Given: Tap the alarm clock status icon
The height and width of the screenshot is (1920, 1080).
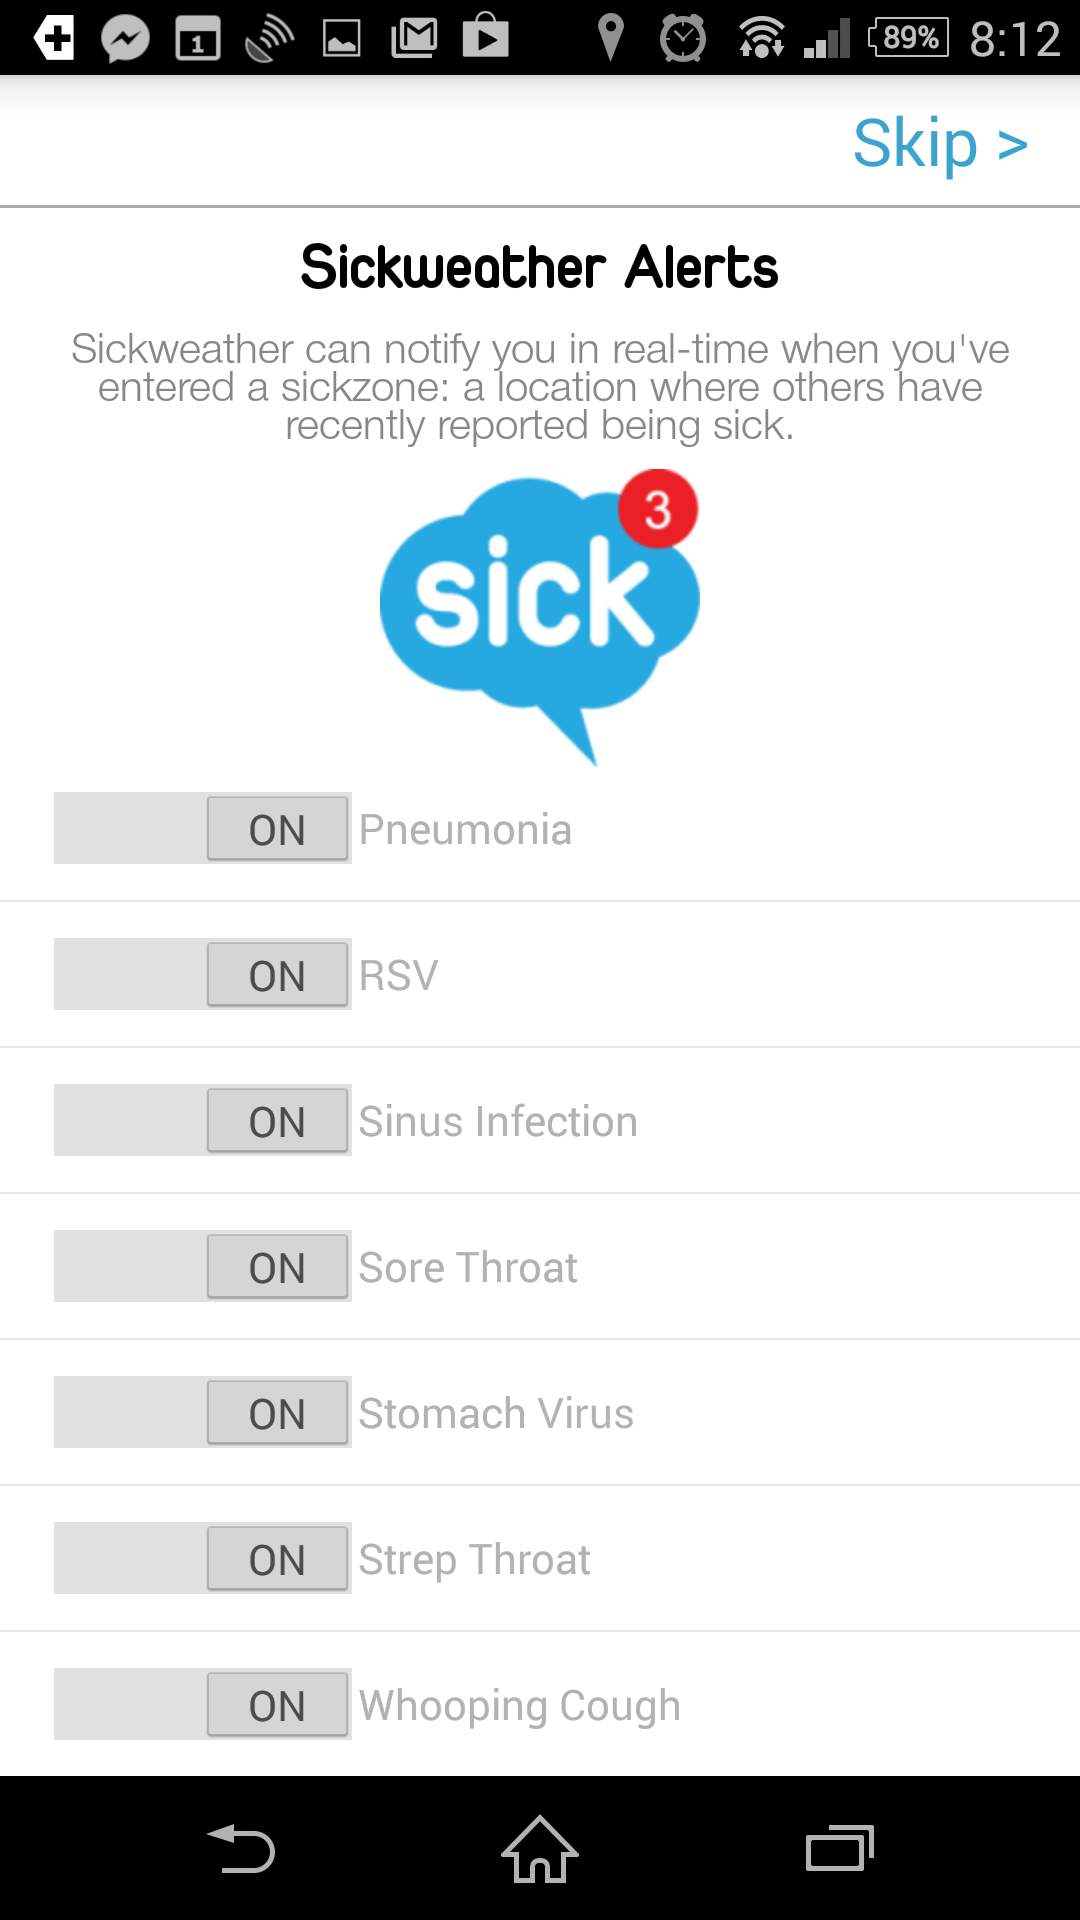Looking at the screenshot, I should pos(683,39).
